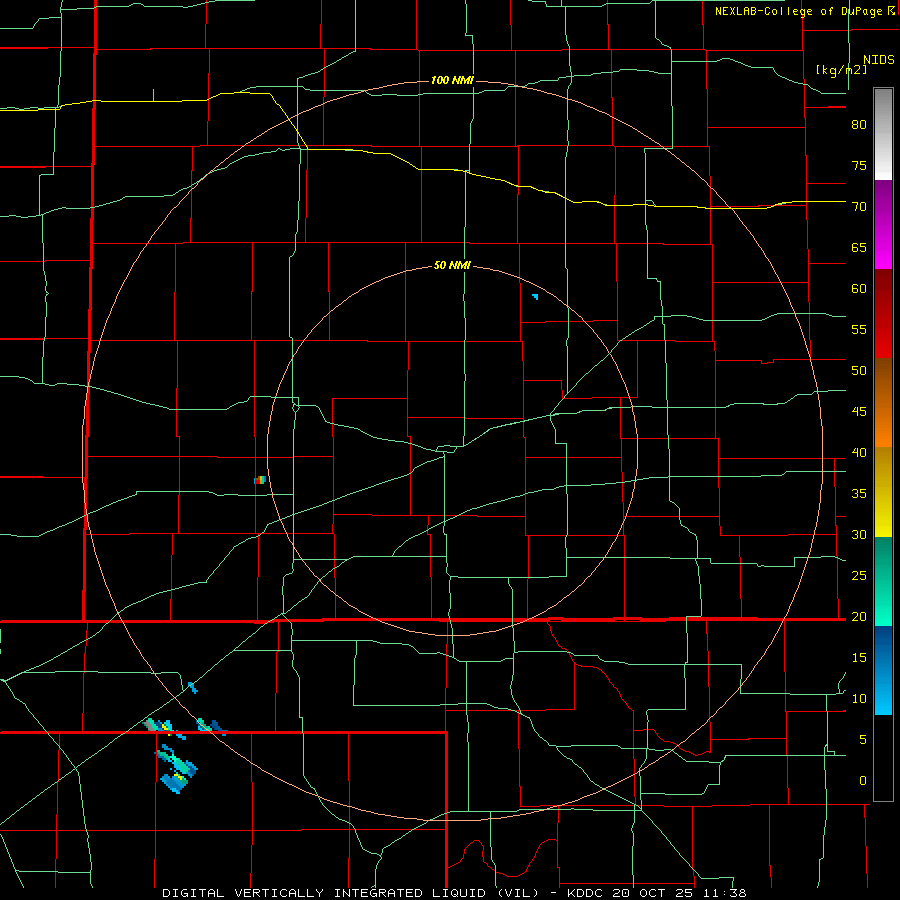Click the scale value 30
Image resolution: width=900 pixels, height=900 pixels.
click(859, 534)
